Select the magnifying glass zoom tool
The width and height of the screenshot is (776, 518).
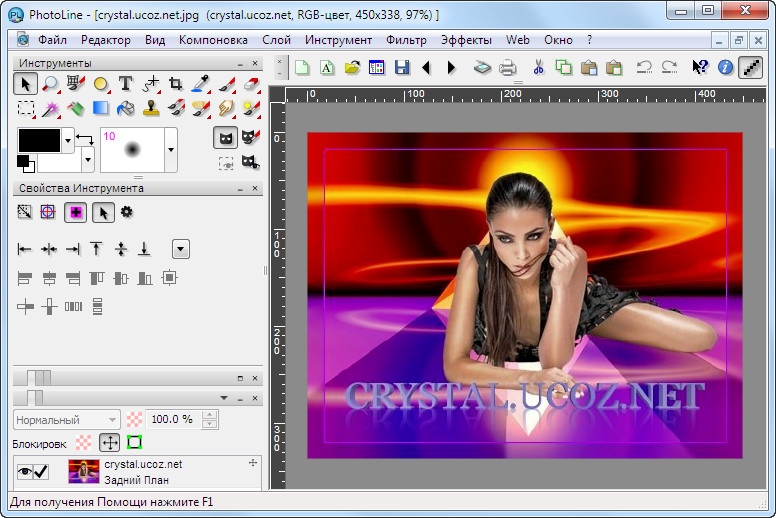point(50,84)
